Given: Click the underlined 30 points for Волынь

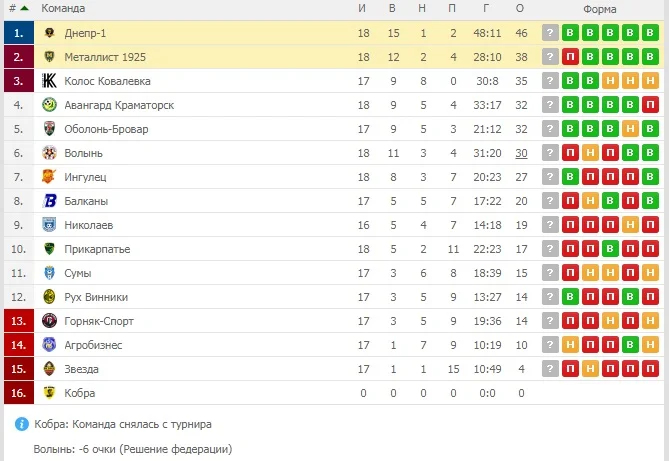Looking at the screenshot, I should coord(521,153).
